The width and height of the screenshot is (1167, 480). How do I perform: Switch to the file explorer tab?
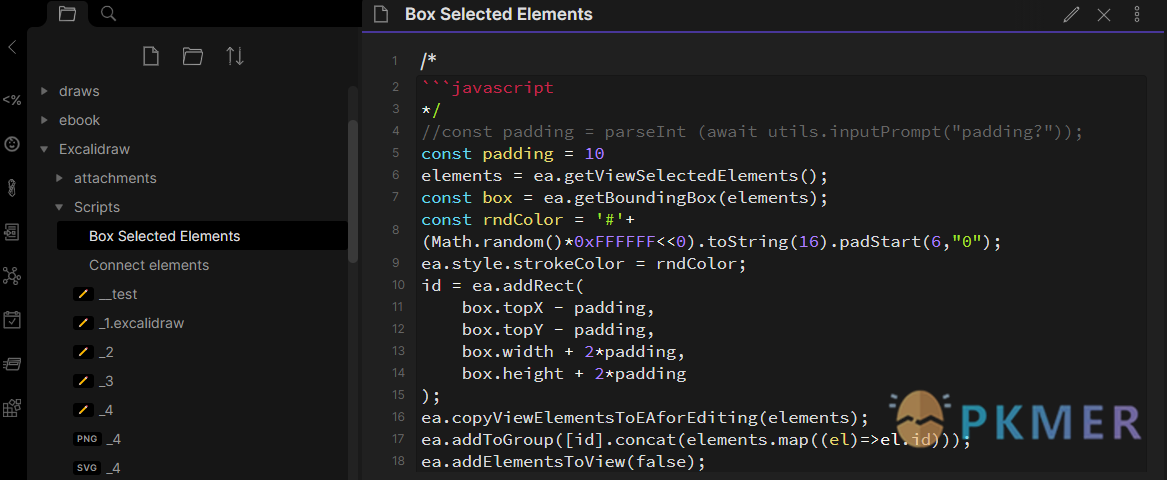(67, 13)
